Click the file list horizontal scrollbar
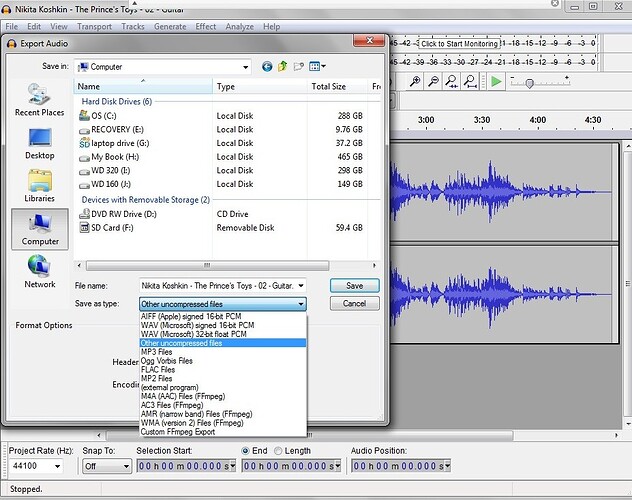632x500 pixels. [208, 266]
